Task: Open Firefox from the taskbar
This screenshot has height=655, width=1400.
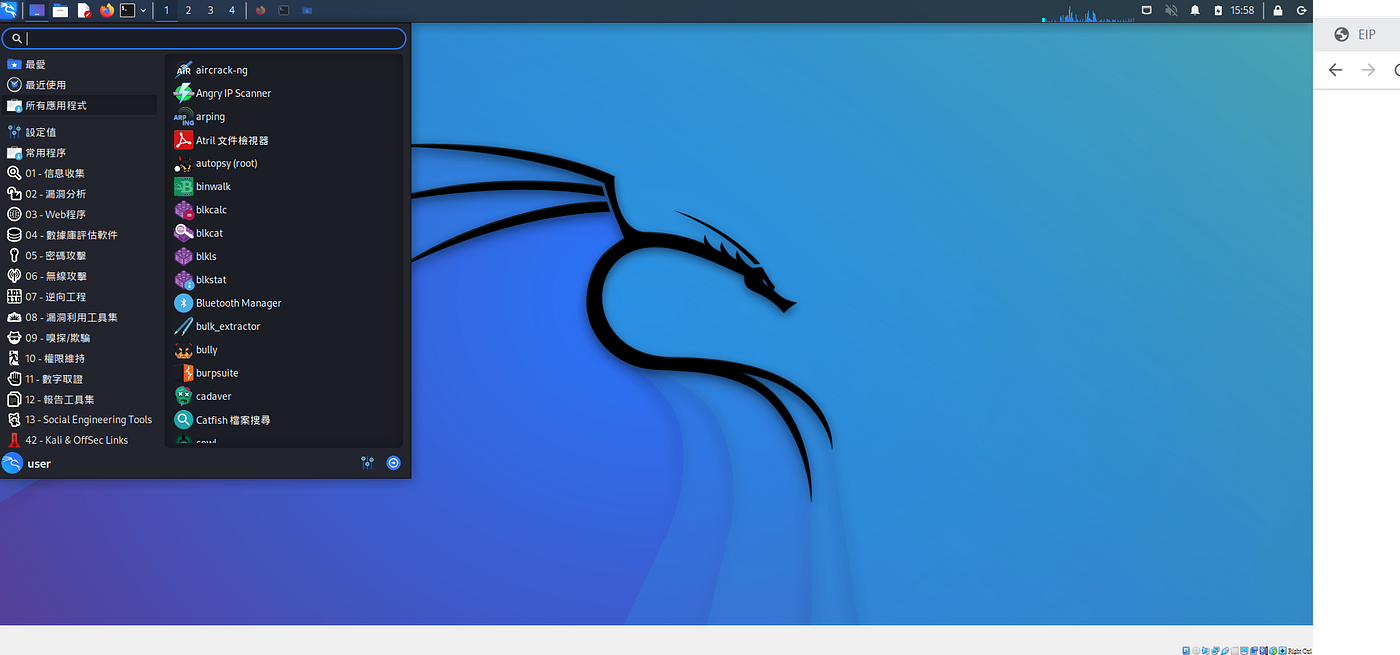Action: (107, 10)
